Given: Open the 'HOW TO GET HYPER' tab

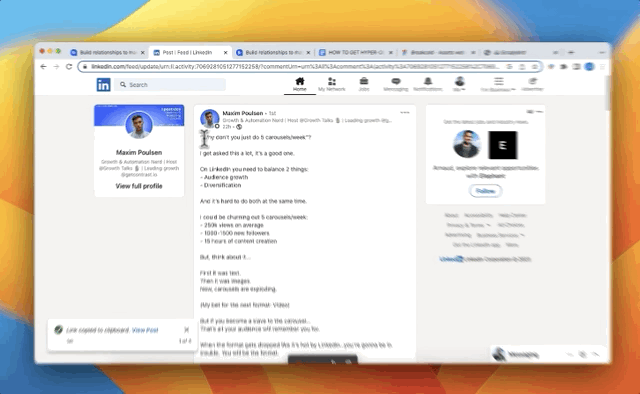Looking at the screenshot, I should [356, 52].
